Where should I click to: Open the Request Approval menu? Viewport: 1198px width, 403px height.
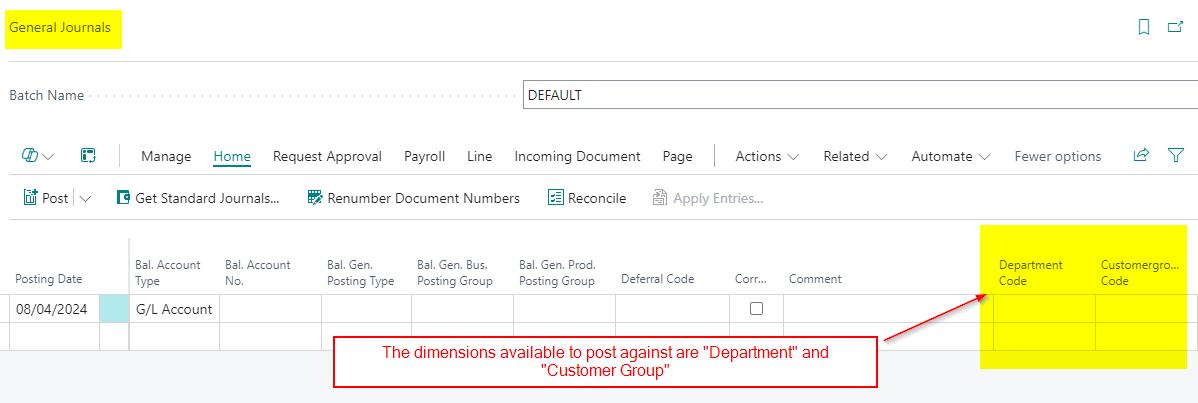pos(327,156)
